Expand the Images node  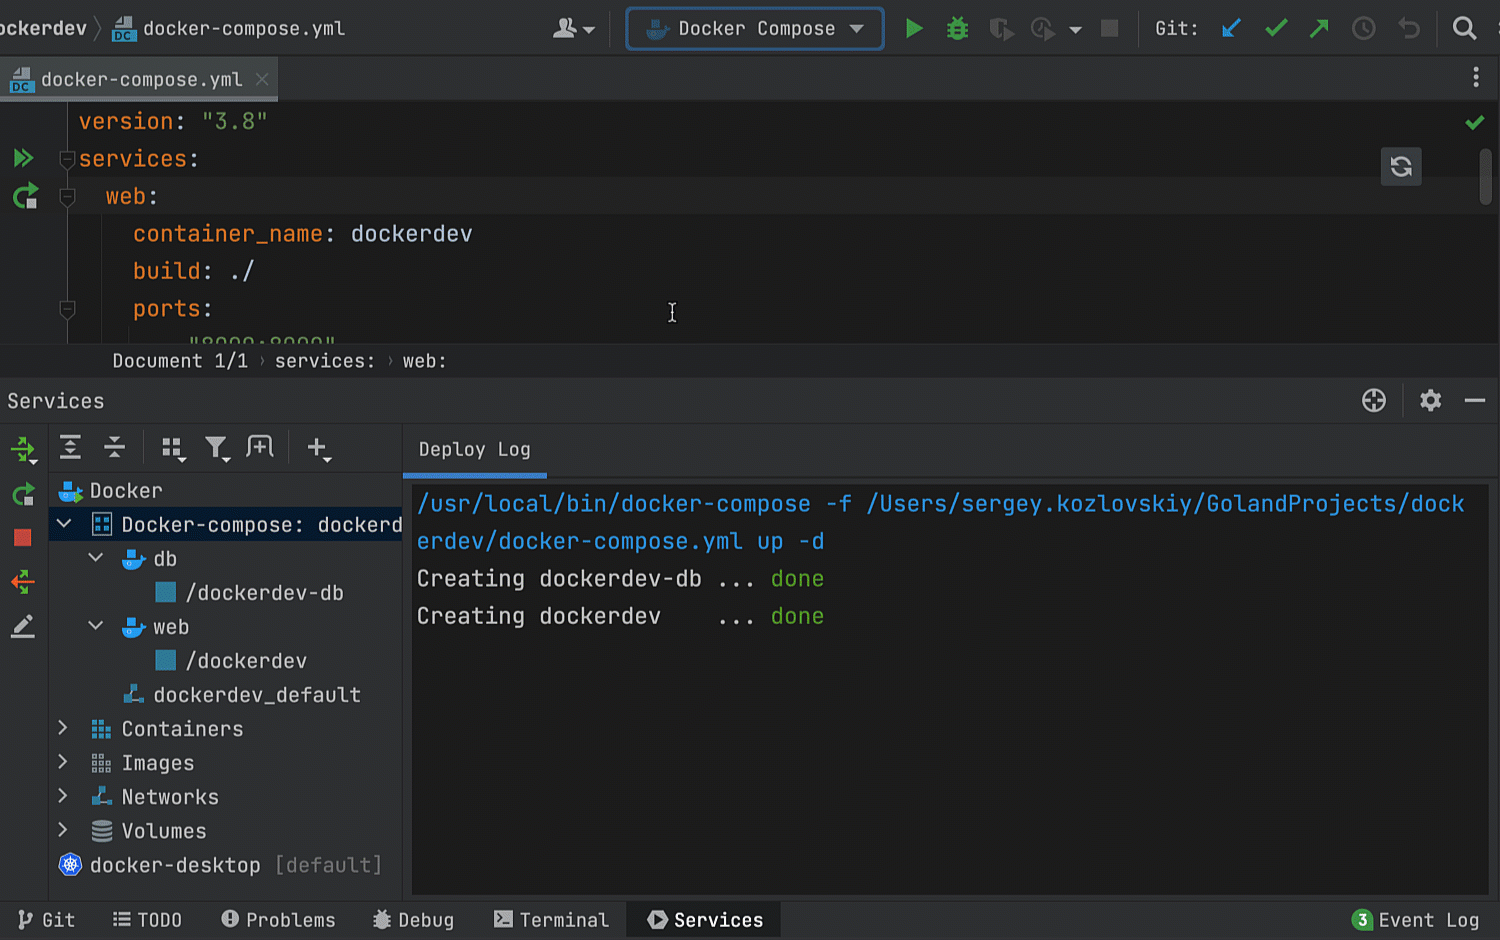[x=63, y=762]
